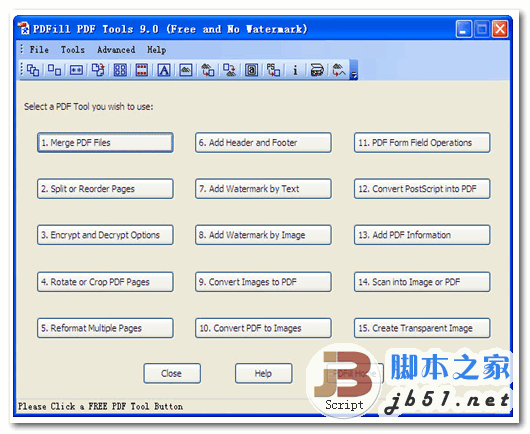Screen dimensions: 530x434
Task: Minimize the PDFill PDF Tools window
Action: 464,29
